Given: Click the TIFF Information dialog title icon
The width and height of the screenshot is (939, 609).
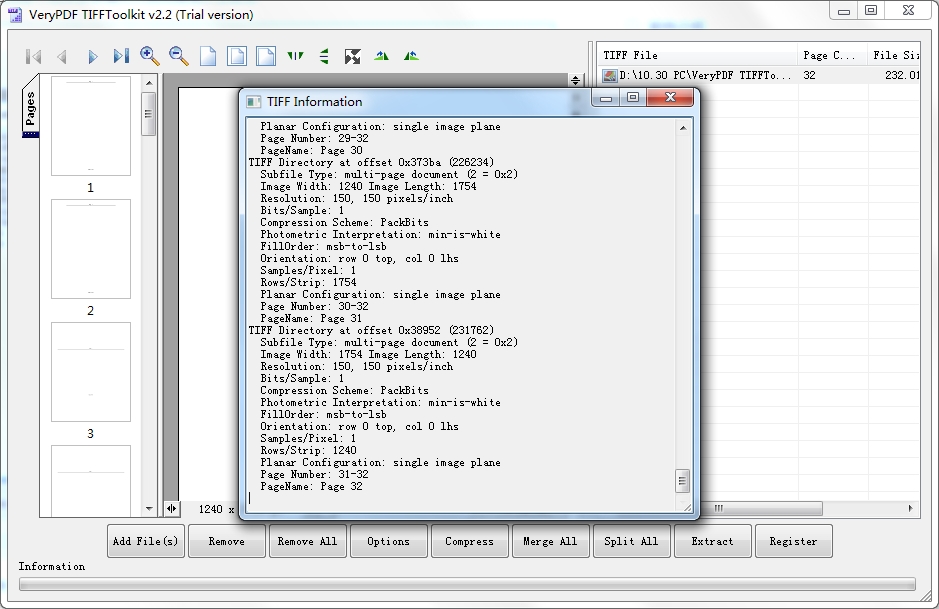Looking at the screenshot, I should point(254,102).
